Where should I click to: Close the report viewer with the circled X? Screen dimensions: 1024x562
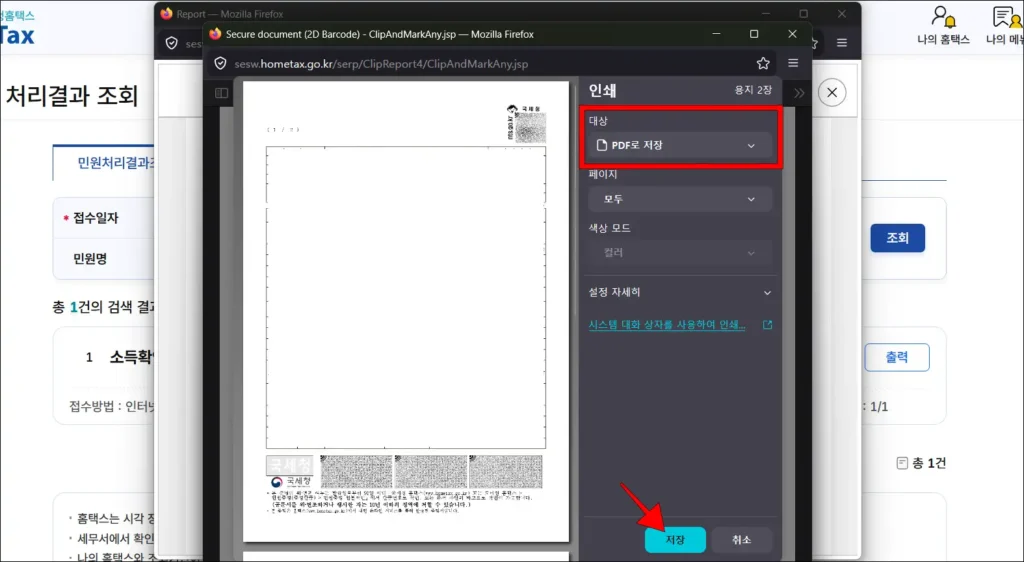(x=832, y=93)
